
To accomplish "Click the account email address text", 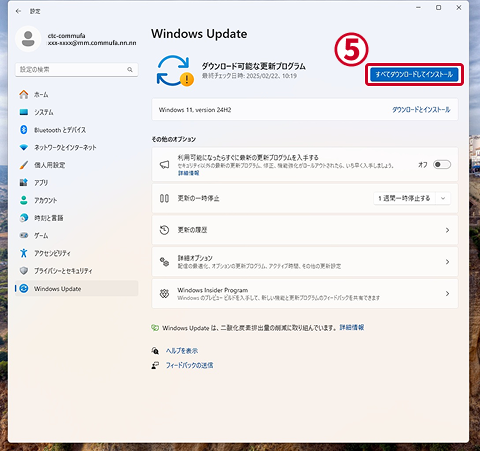I will 92,43.
